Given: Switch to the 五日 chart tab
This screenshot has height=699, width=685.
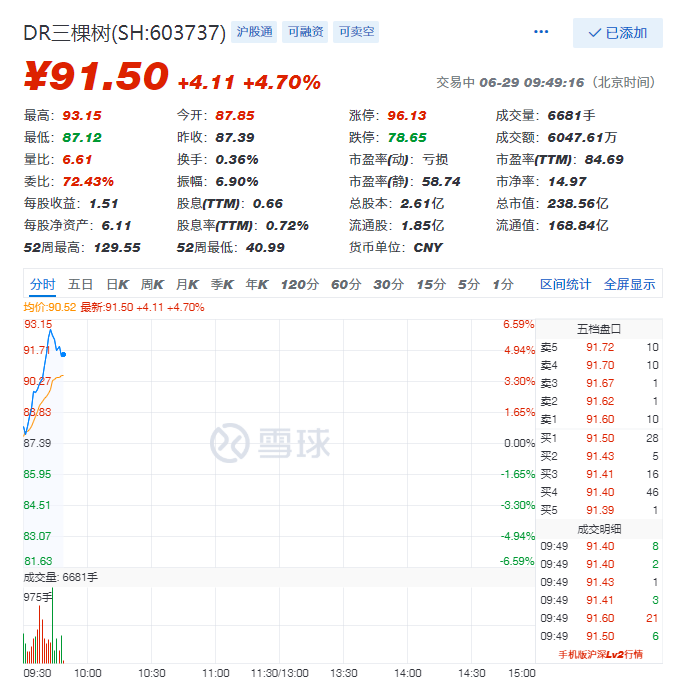Looking at the screenshot, I should click(x=81, y=285).
